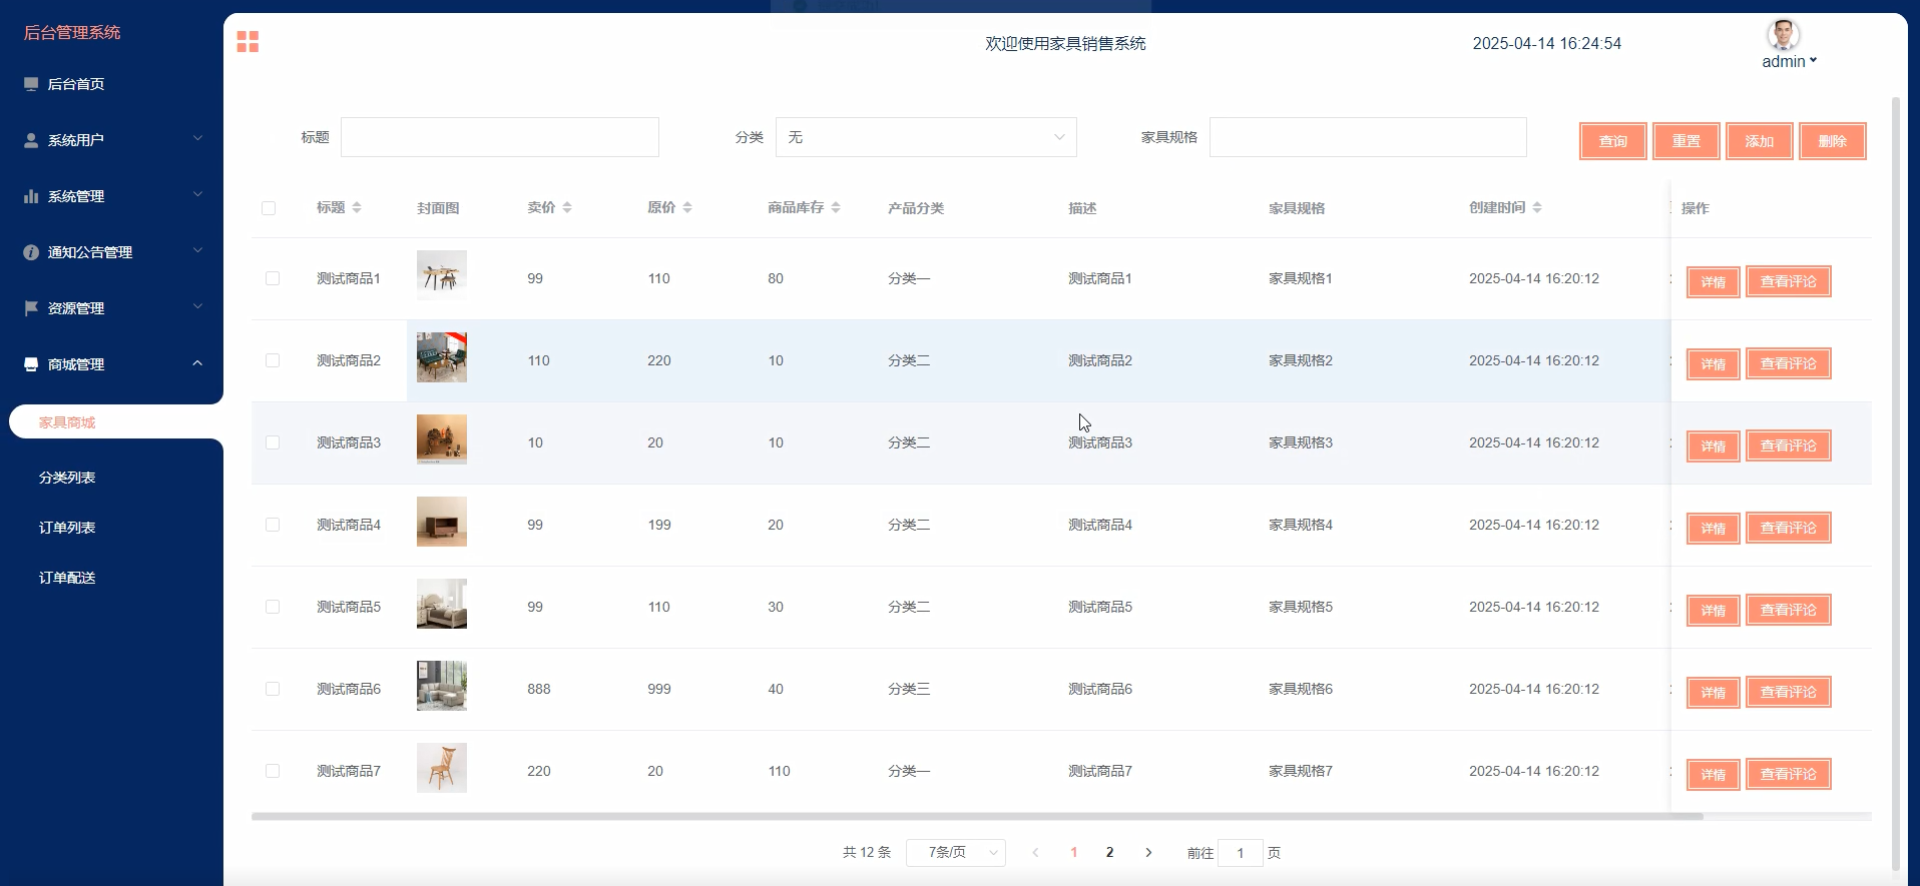Click 查看评论 for 测试商品3

click(x=1788, y=446)
